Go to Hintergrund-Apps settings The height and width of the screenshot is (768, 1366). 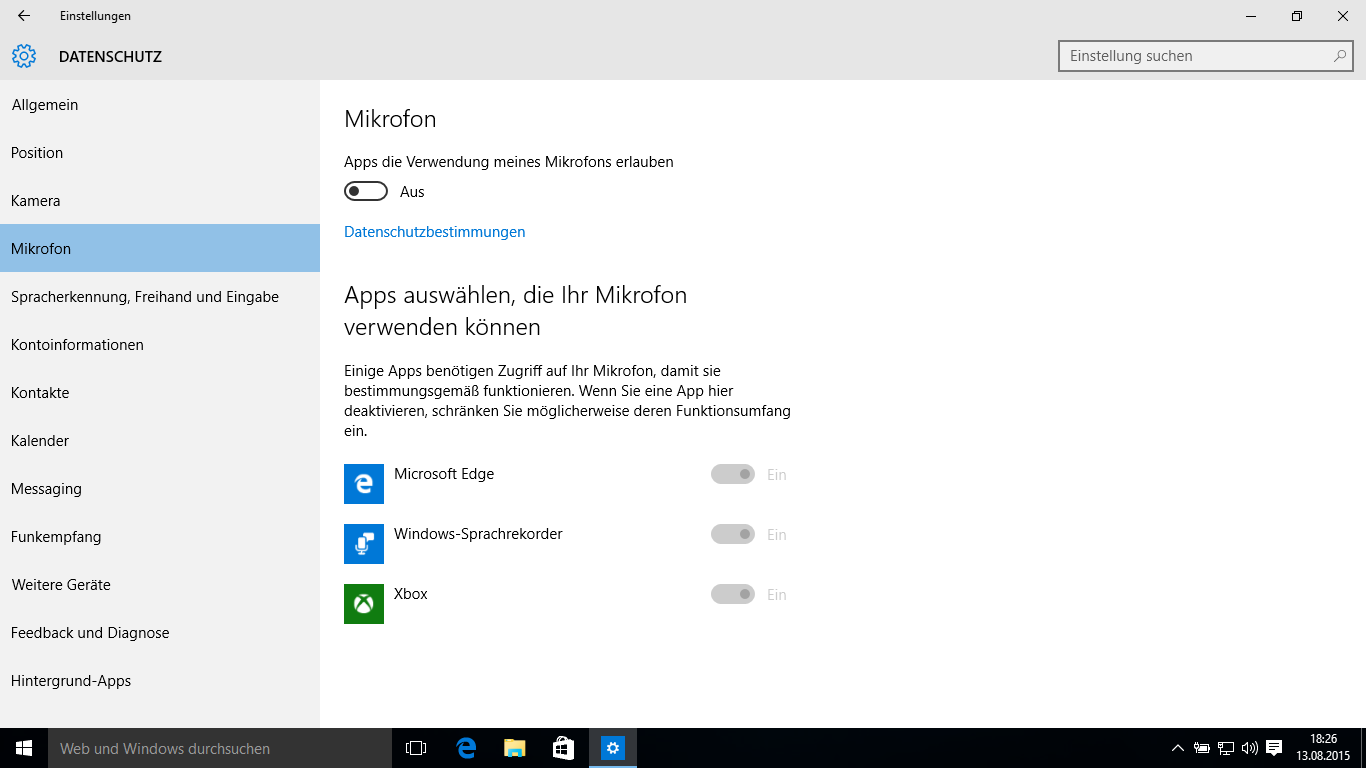point(71,681)
